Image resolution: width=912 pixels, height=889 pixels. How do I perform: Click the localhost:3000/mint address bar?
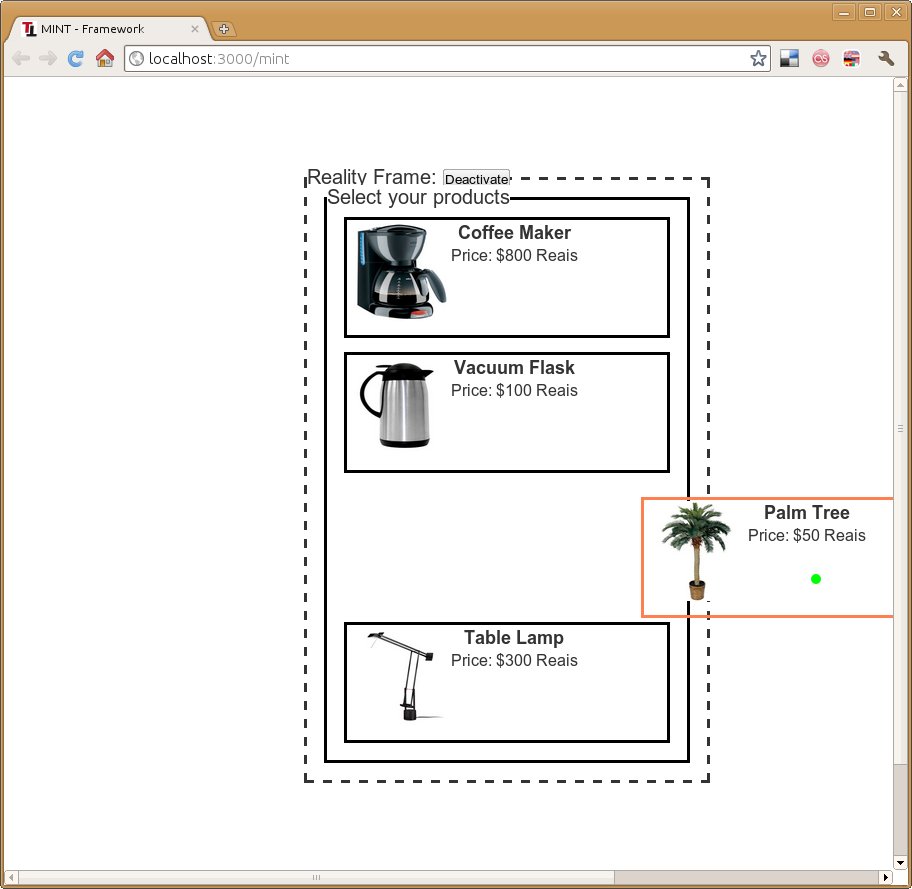(x=440, y=59)
